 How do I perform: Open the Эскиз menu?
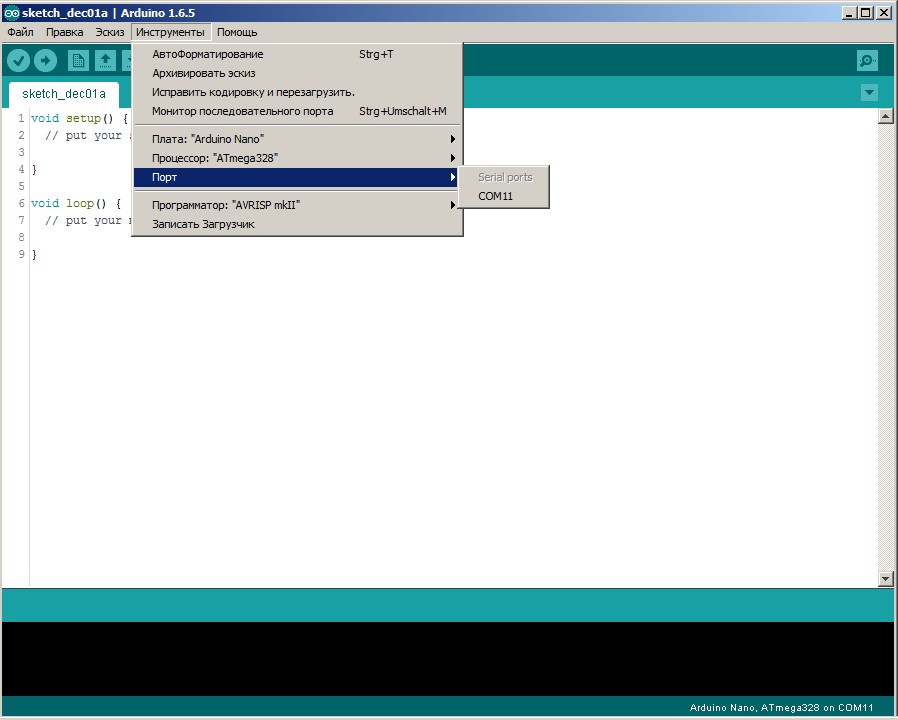(109, 32)
